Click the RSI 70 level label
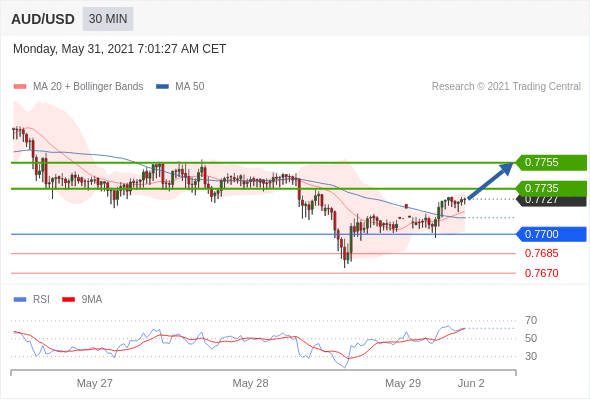 tap(531, 320)
